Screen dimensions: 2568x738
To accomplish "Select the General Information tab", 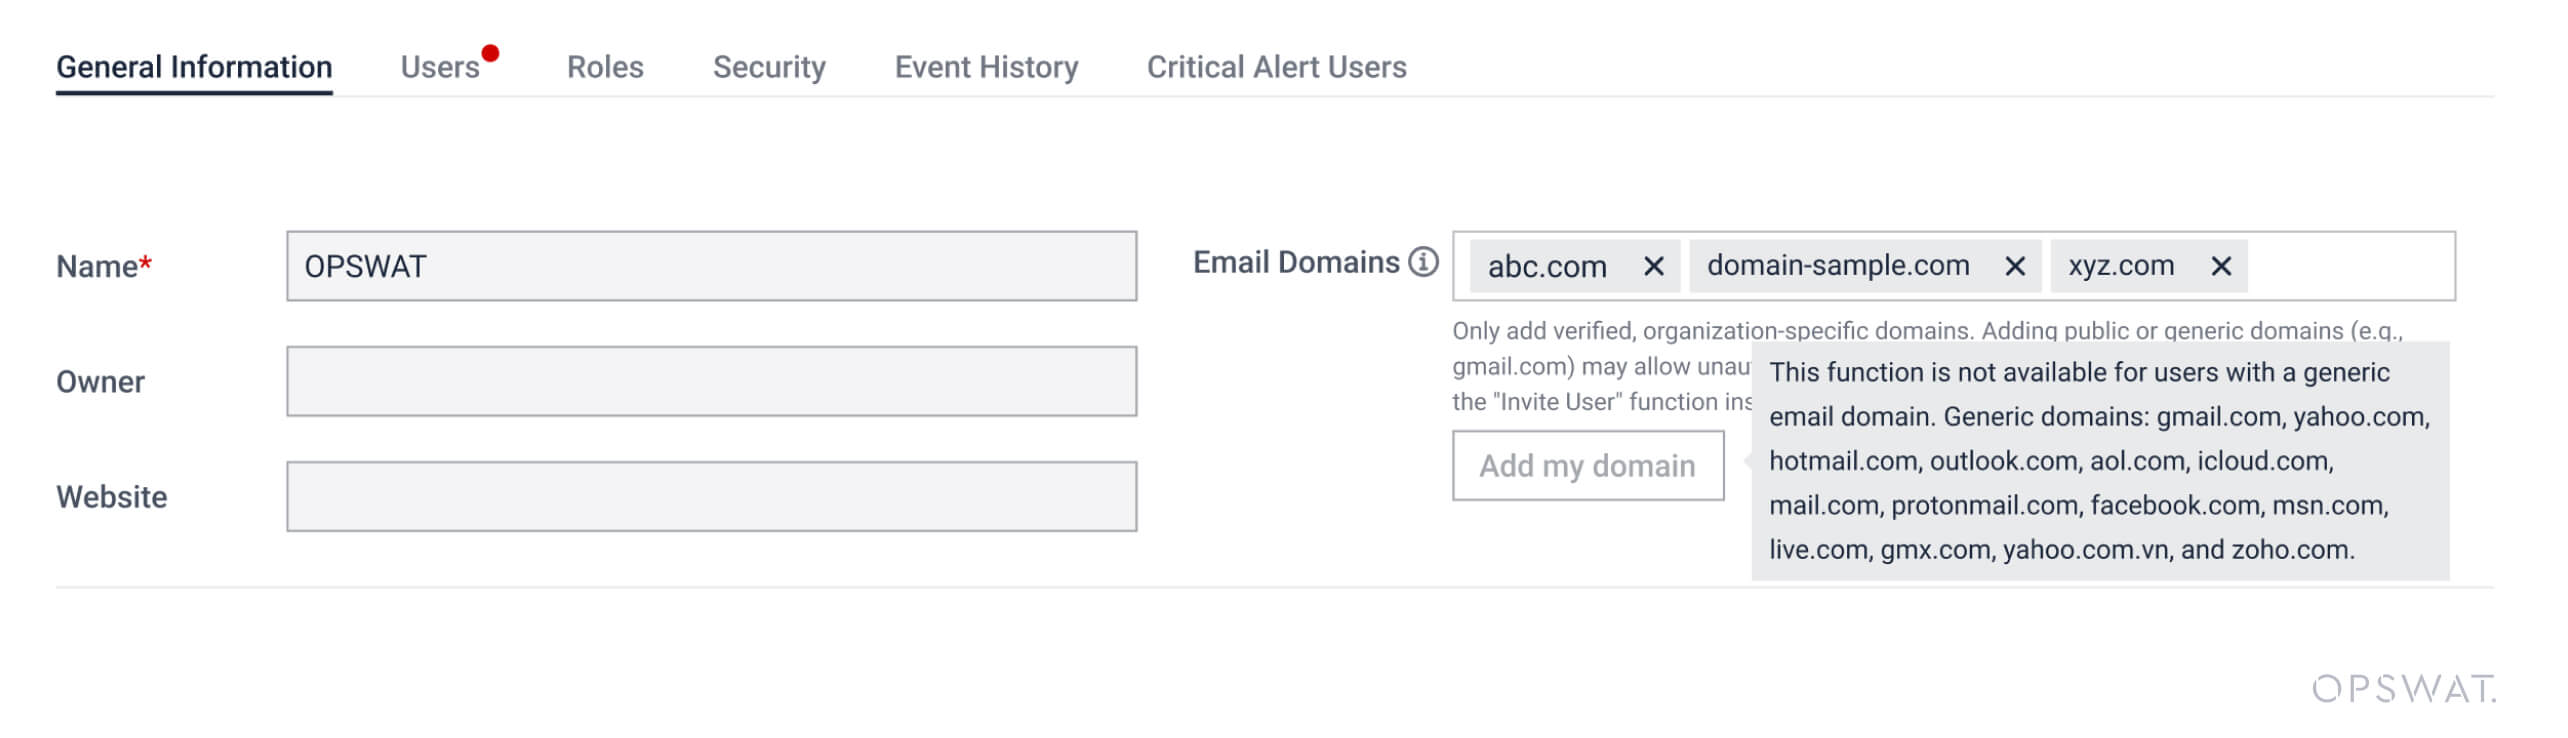I will [194, 67].
